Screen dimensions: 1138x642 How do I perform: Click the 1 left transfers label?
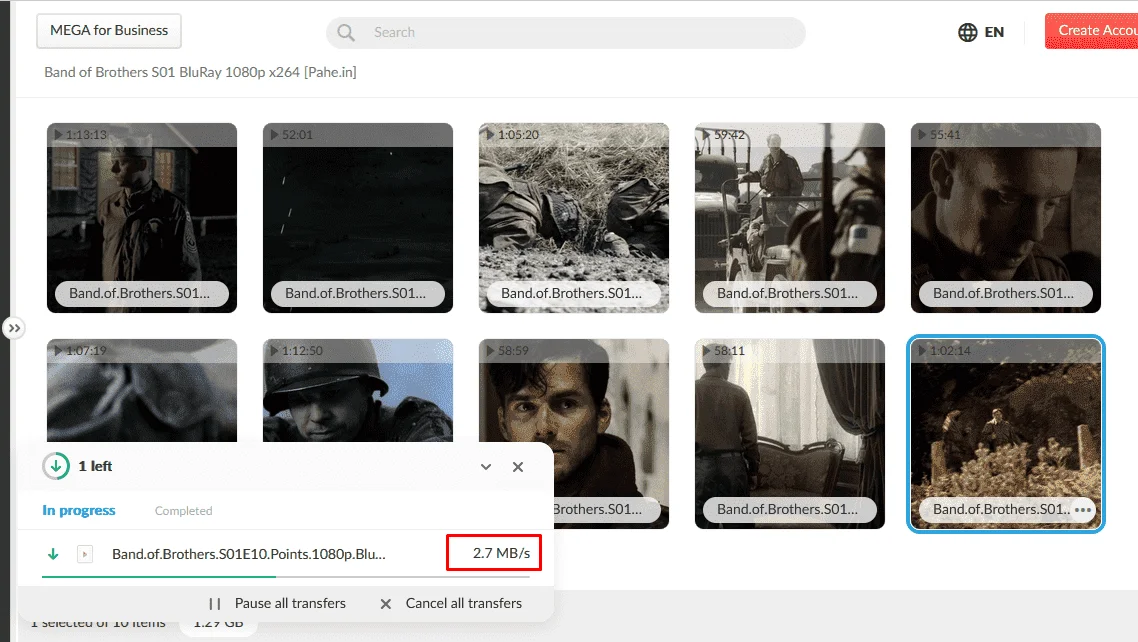[x=95, y=466]
